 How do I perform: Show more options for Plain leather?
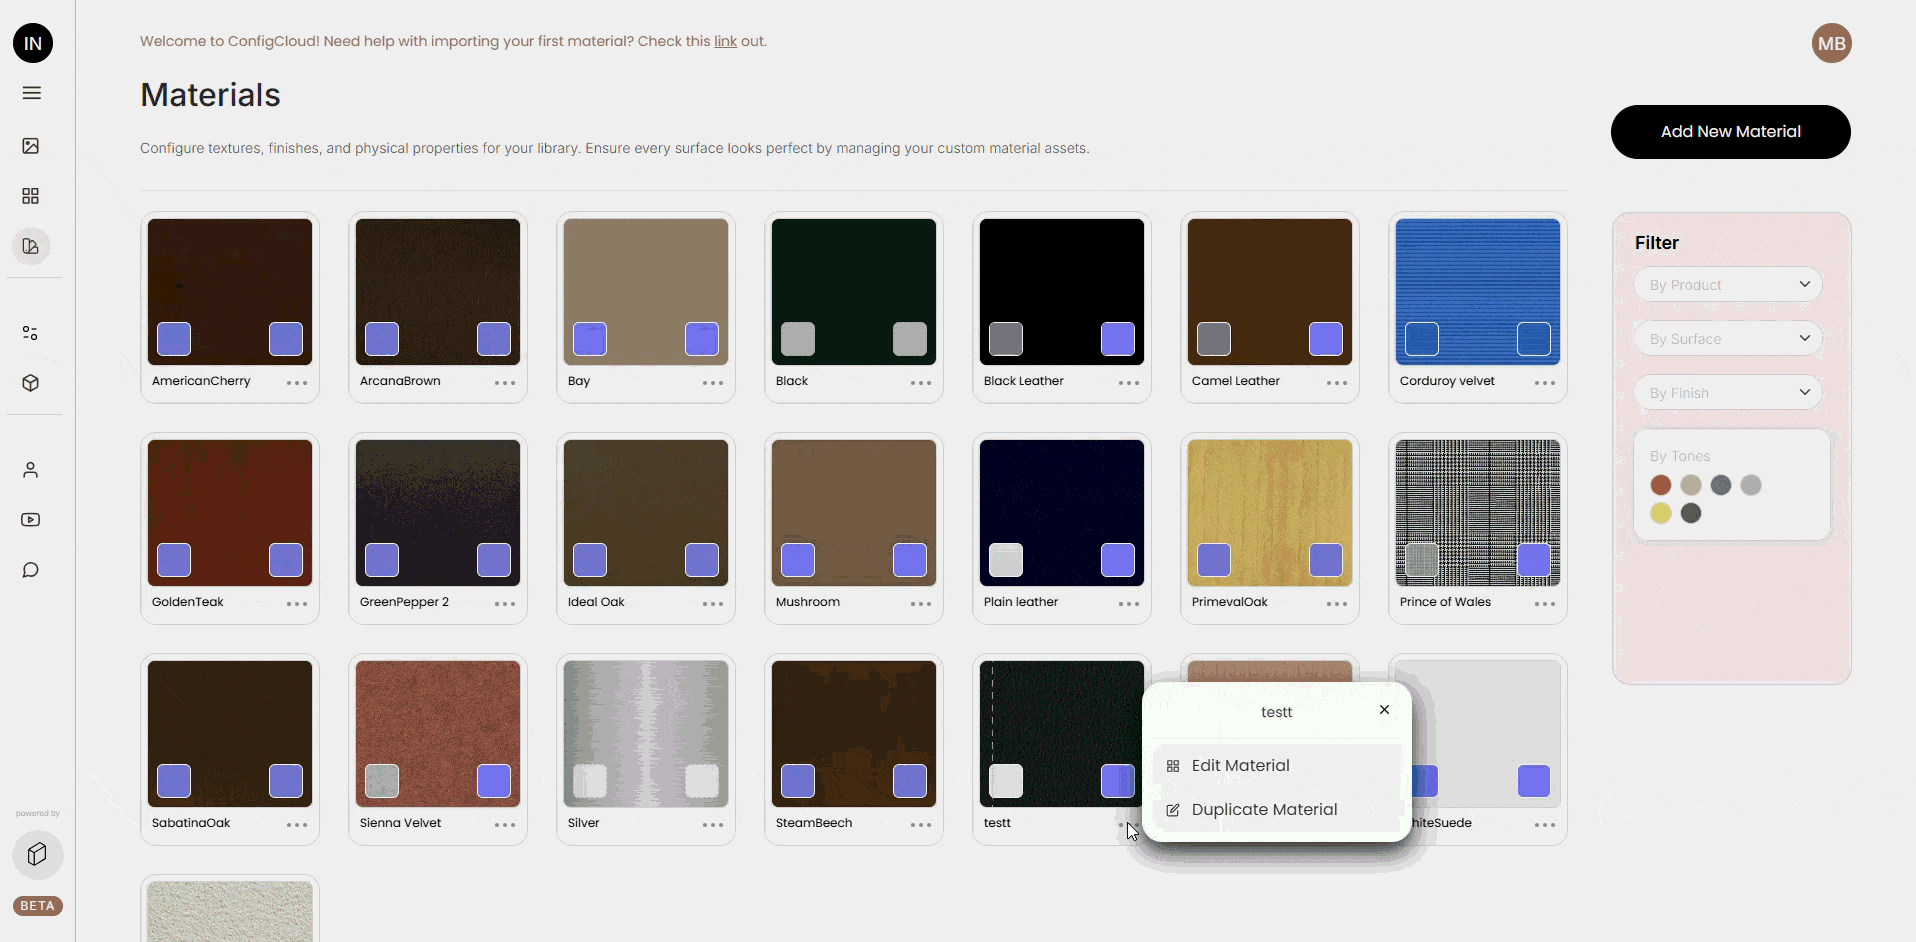coord(1129,604)
